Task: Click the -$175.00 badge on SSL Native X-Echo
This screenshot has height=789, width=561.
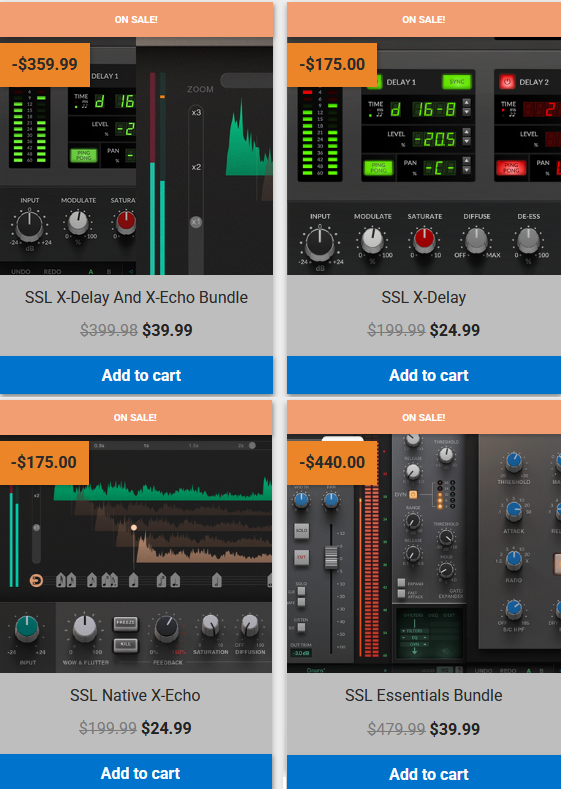Action: coord(44,462)
